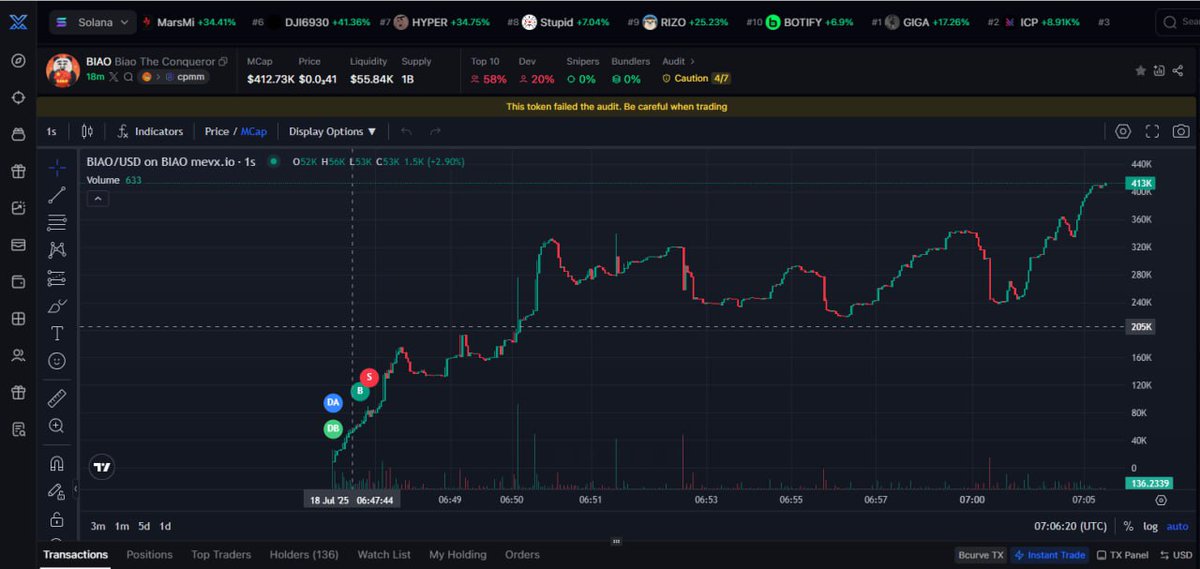Switch chart to Price view

[217, 131]
